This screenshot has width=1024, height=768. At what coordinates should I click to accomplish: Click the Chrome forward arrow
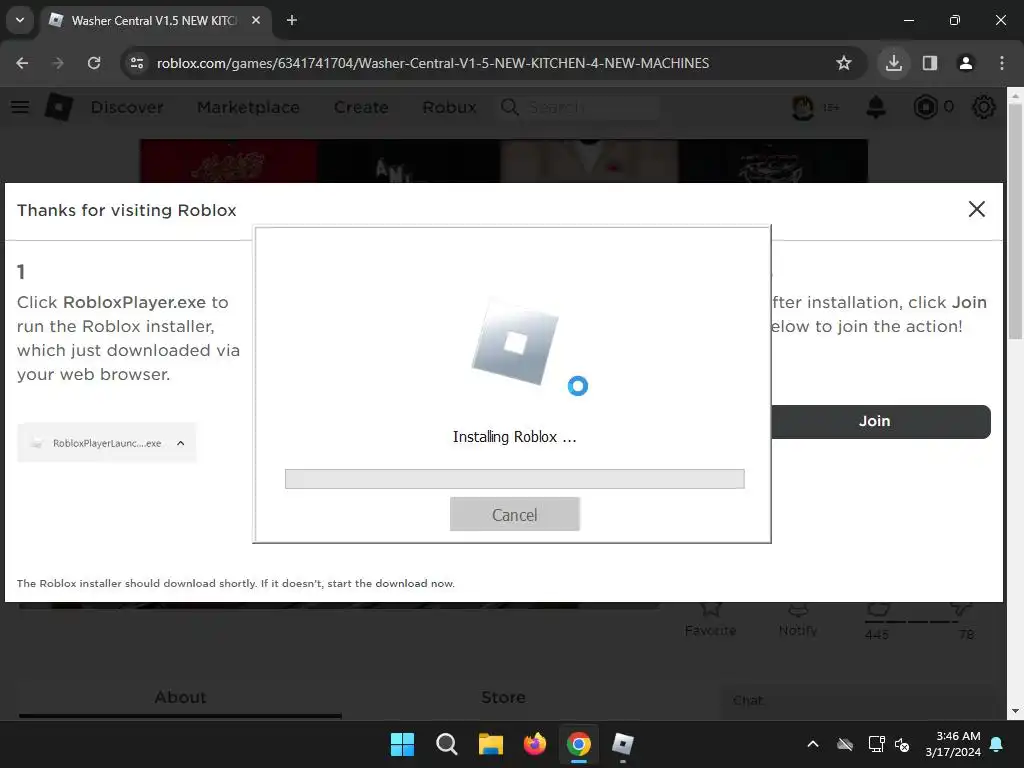point(58,63)
